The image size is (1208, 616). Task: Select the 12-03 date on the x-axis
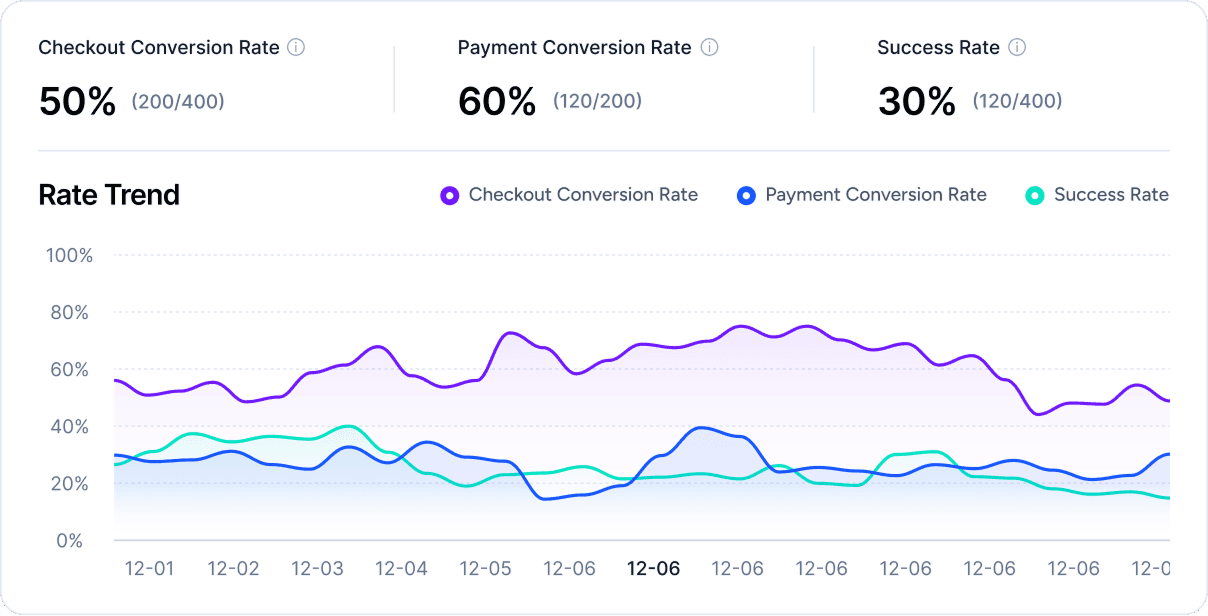click(317, 569)
